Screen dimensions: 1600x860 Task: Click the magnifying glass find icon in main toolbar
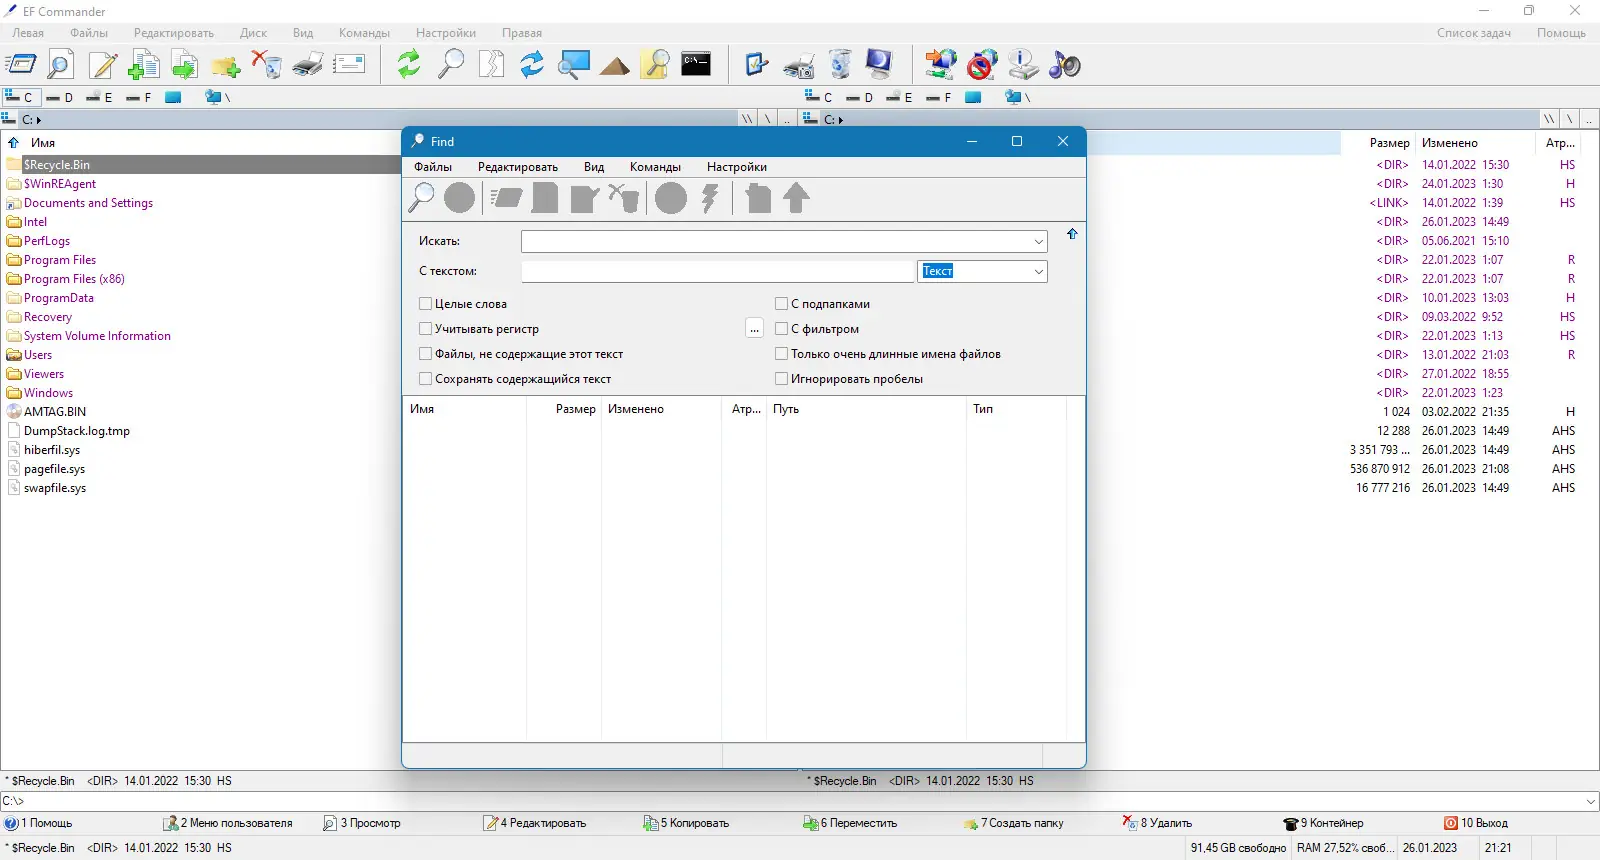tap(451, 65)
